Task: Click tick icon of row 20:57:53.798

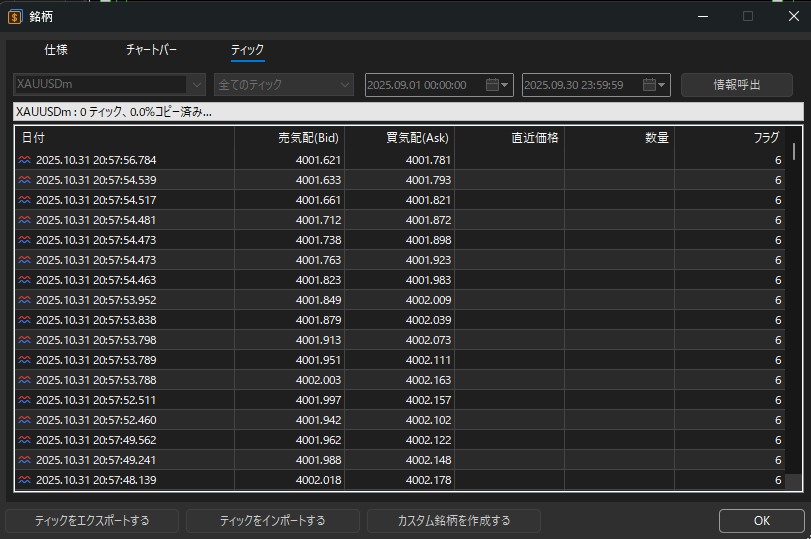Action: click(24, 340)
